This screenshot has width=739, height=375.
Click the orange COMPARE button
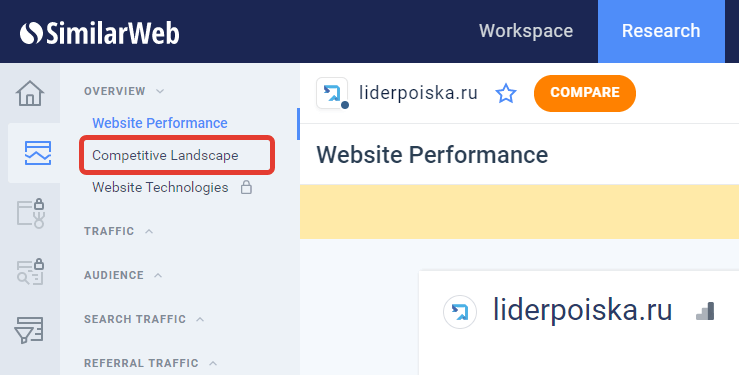[584, 93]
